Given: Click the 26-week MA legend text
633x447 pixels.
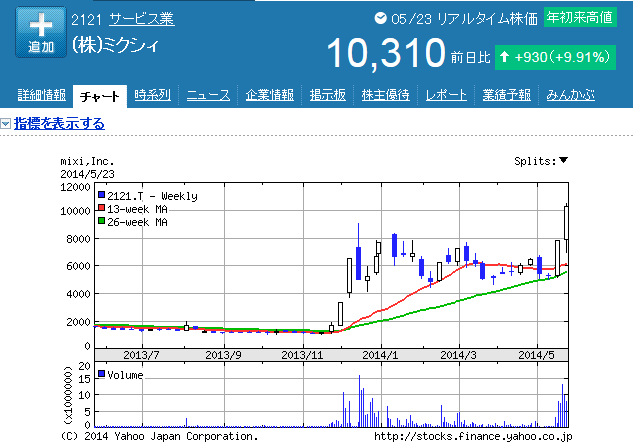Looking at the screenshot, I should (137, 222).
